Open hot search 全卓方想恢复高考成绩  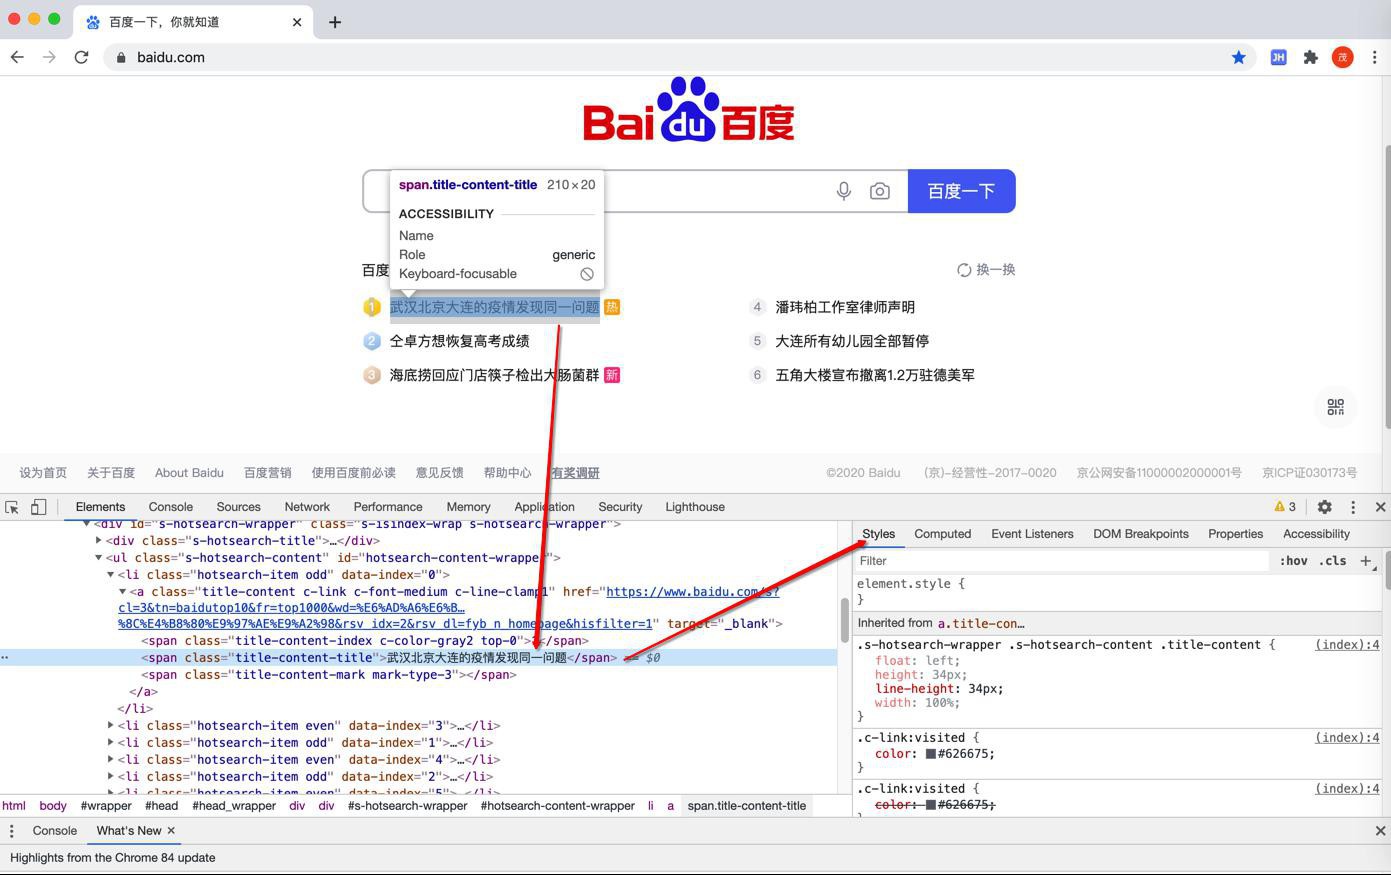pos(459,341)
